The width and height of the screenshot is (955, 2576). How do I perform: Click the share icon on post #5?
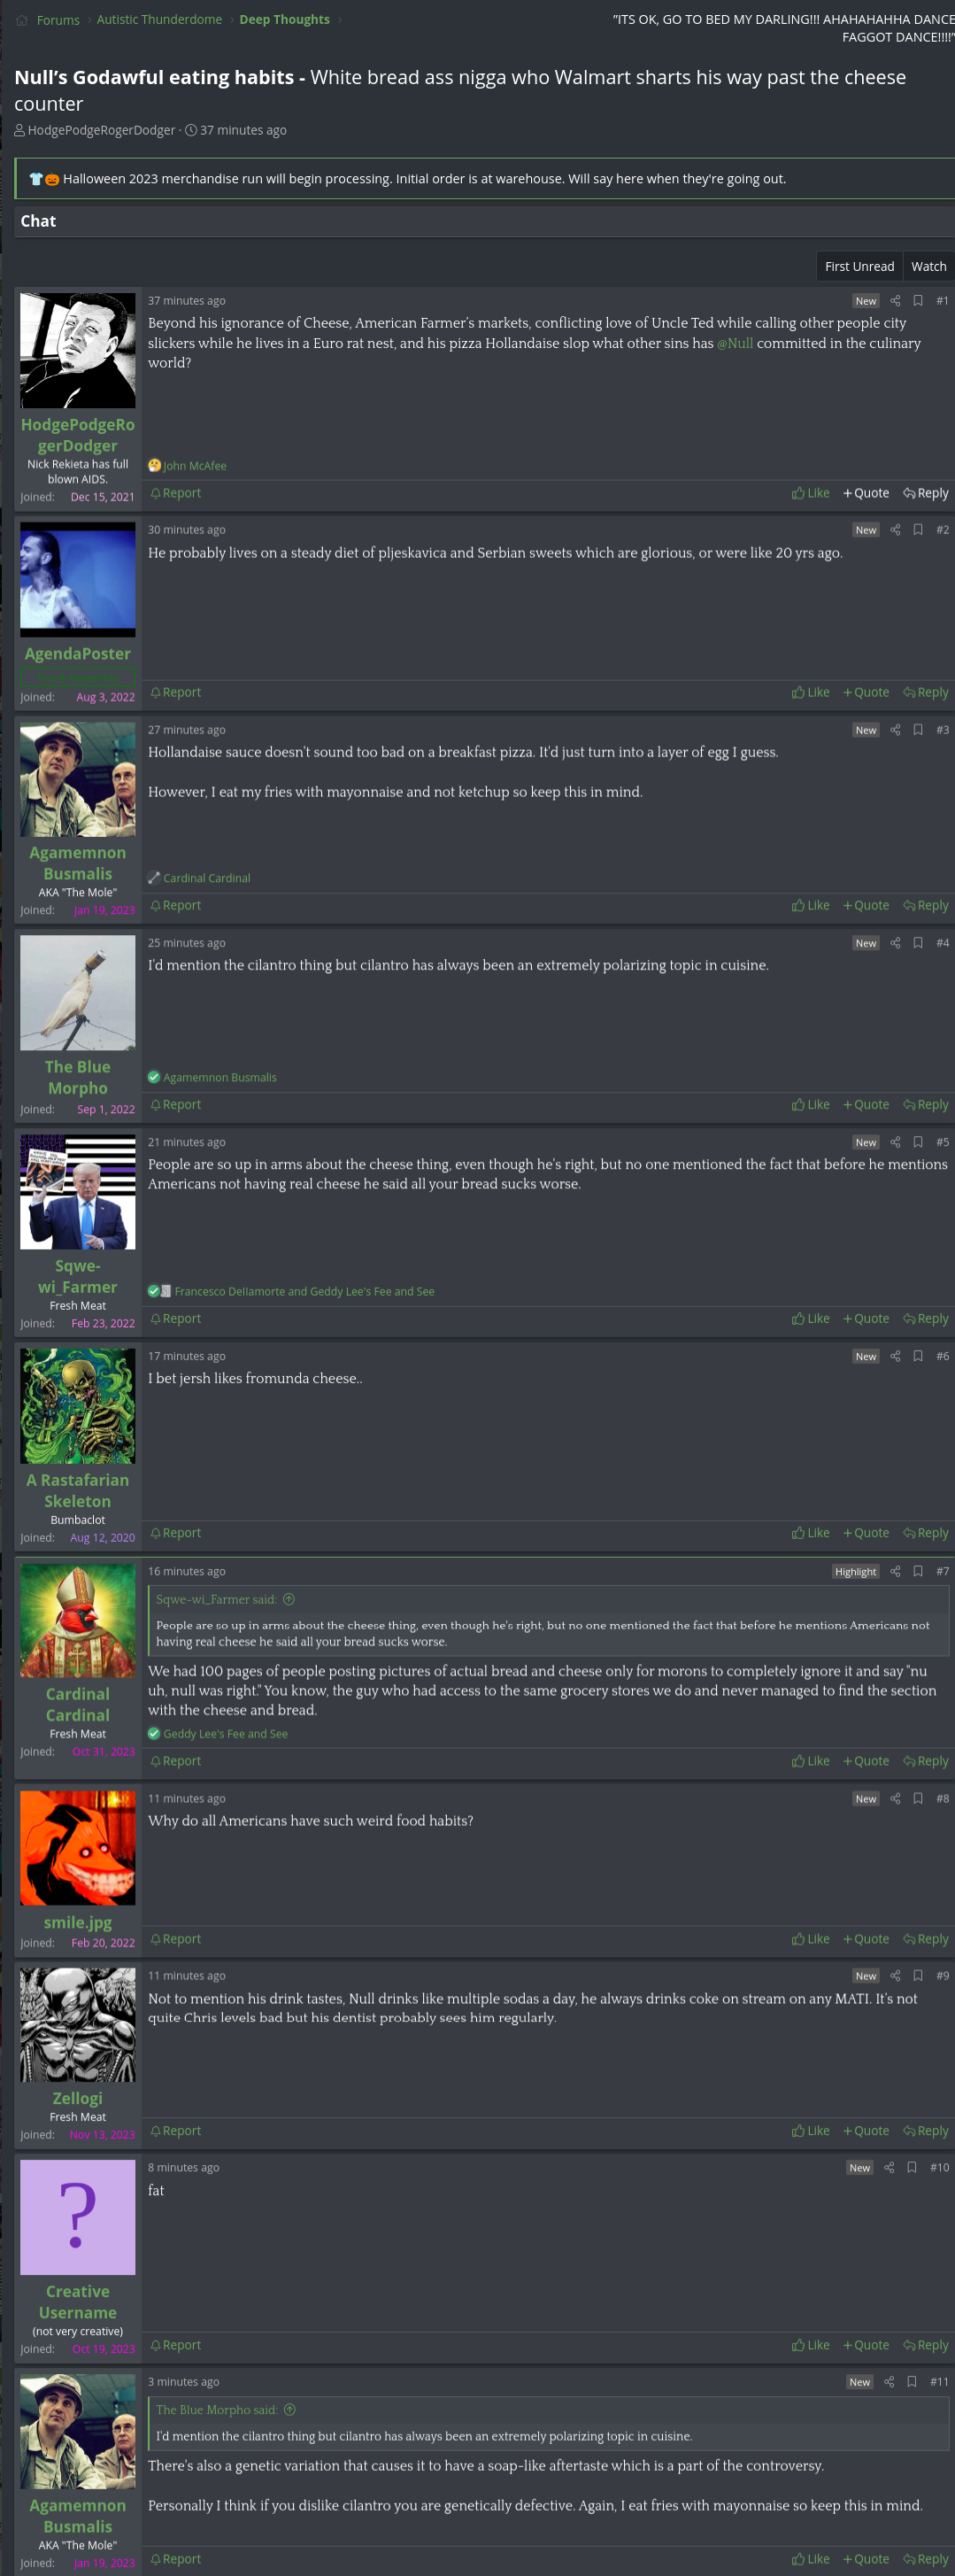click(895, 1142)
